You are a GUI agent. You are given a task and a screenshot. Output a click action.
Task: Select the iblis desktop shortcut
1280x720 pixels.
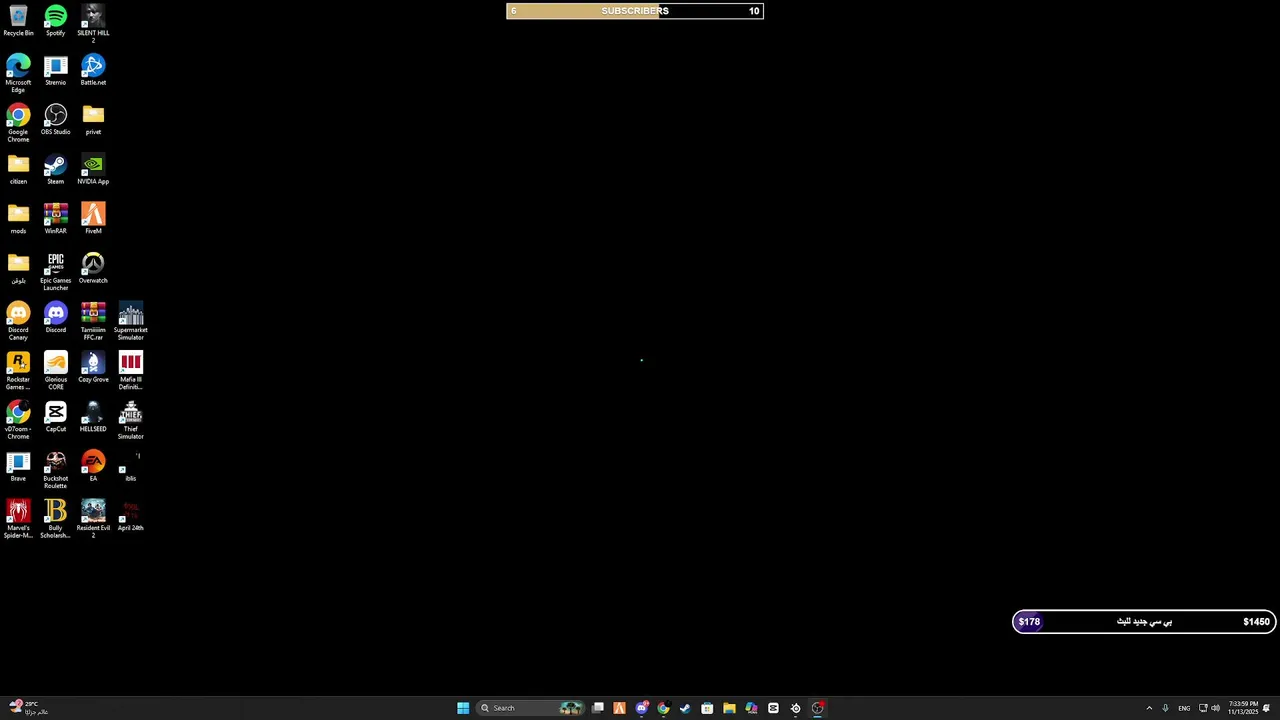click(x=130, y=467)
